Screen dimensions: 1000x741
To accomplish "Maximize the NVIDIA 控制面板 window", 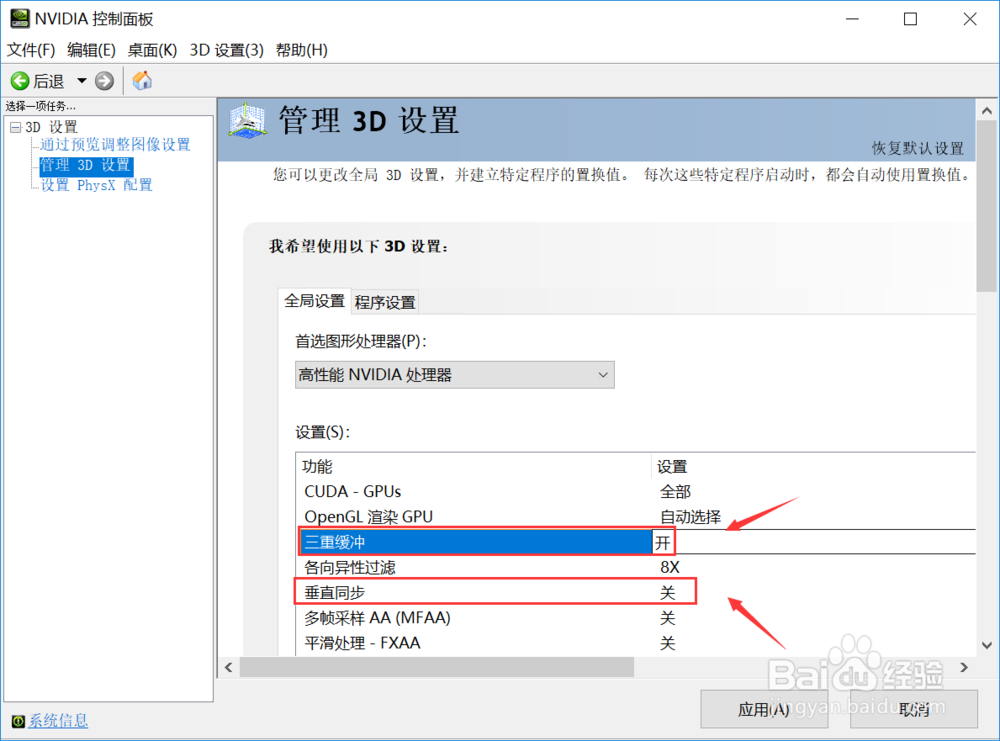I will point(911,19).
